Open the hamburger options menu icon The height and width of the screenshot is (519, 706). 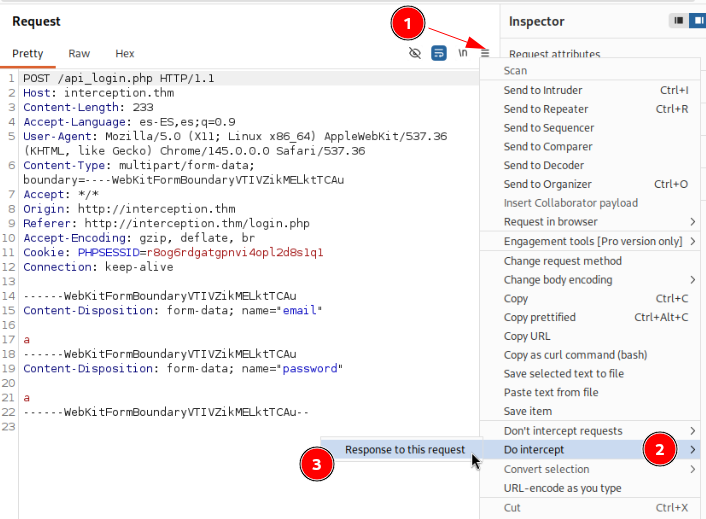point(485,54)
